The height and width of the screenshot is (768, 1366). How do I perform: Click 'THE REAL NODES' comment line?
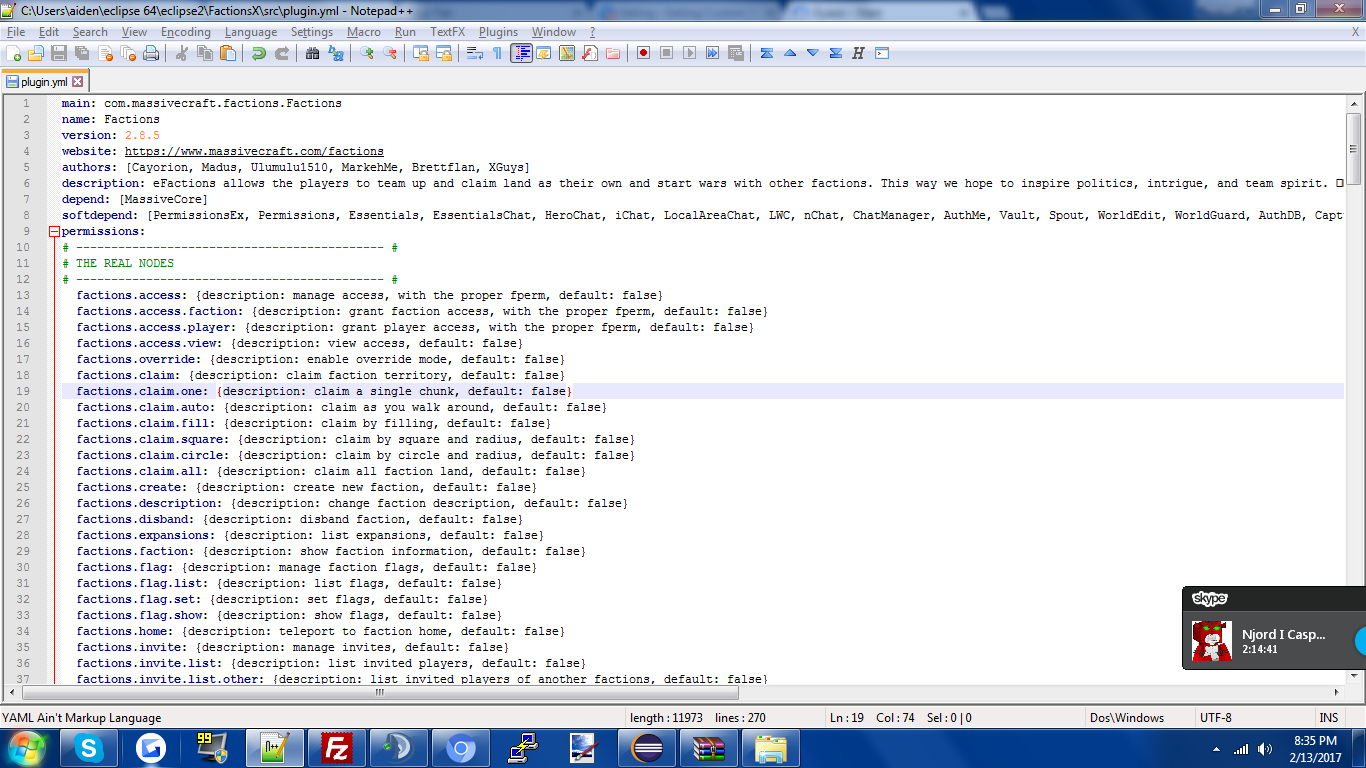[118, 263]
